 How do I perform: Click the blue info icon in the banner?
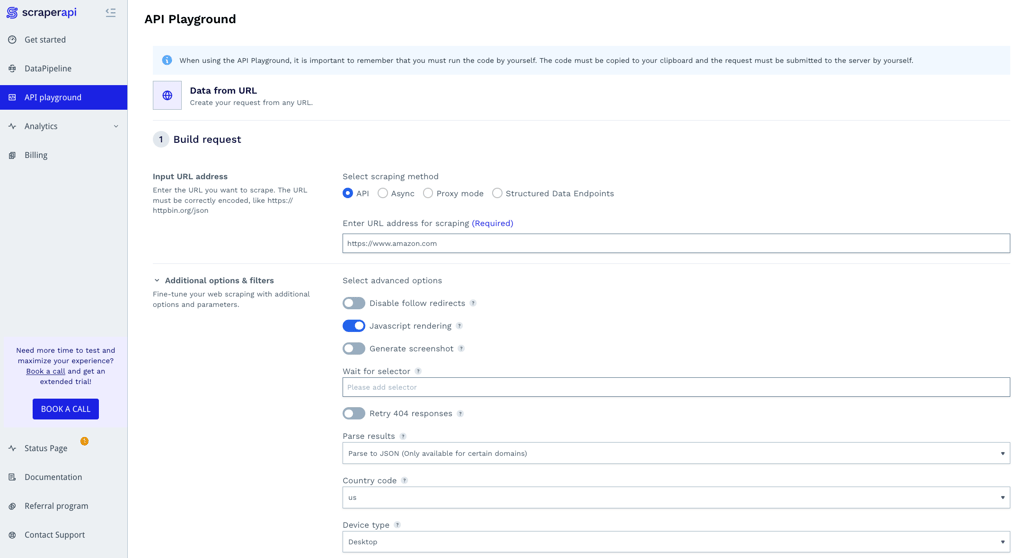167,60
